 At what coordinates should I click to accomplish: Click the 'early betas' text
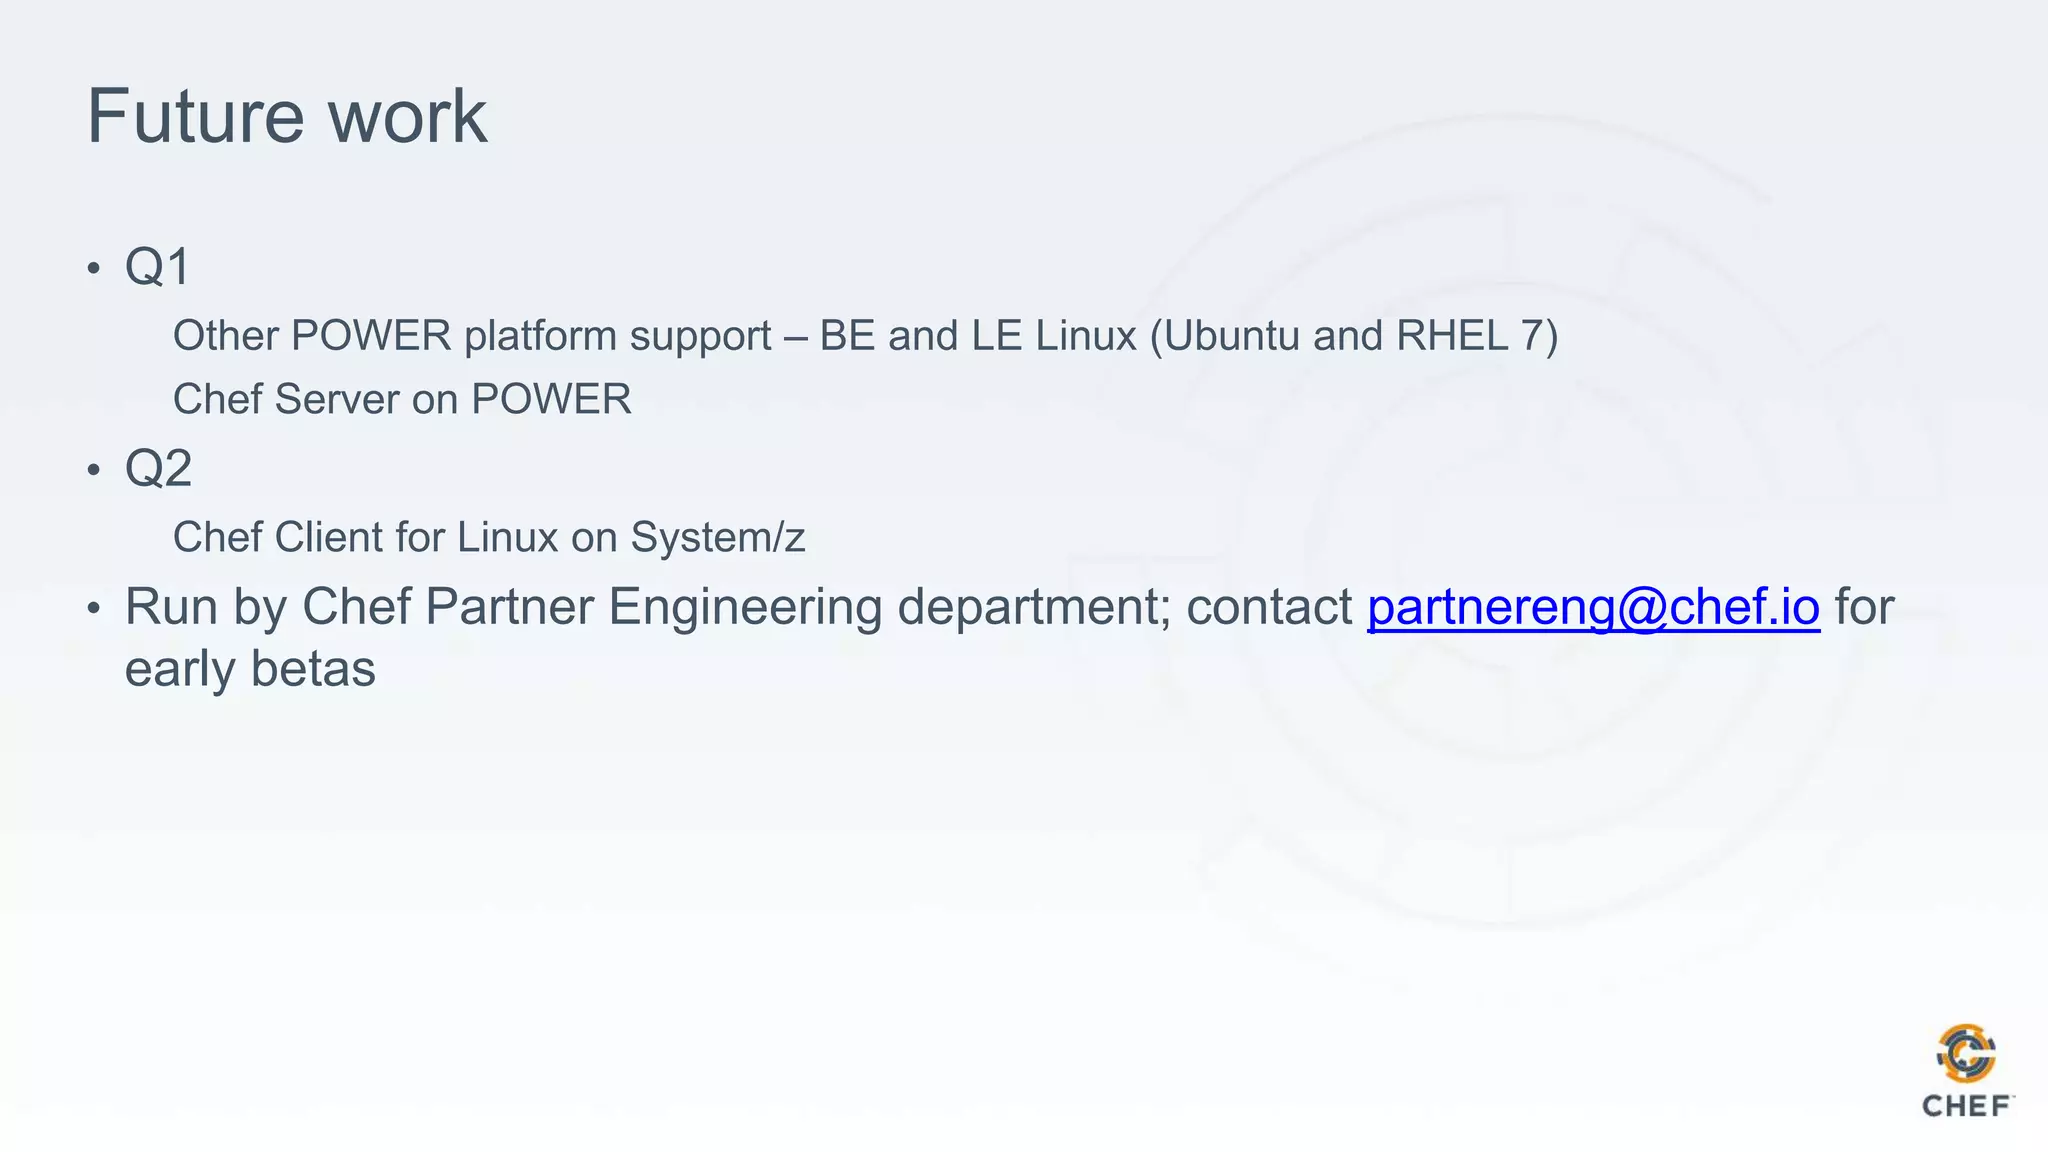(x=250, y=669)
